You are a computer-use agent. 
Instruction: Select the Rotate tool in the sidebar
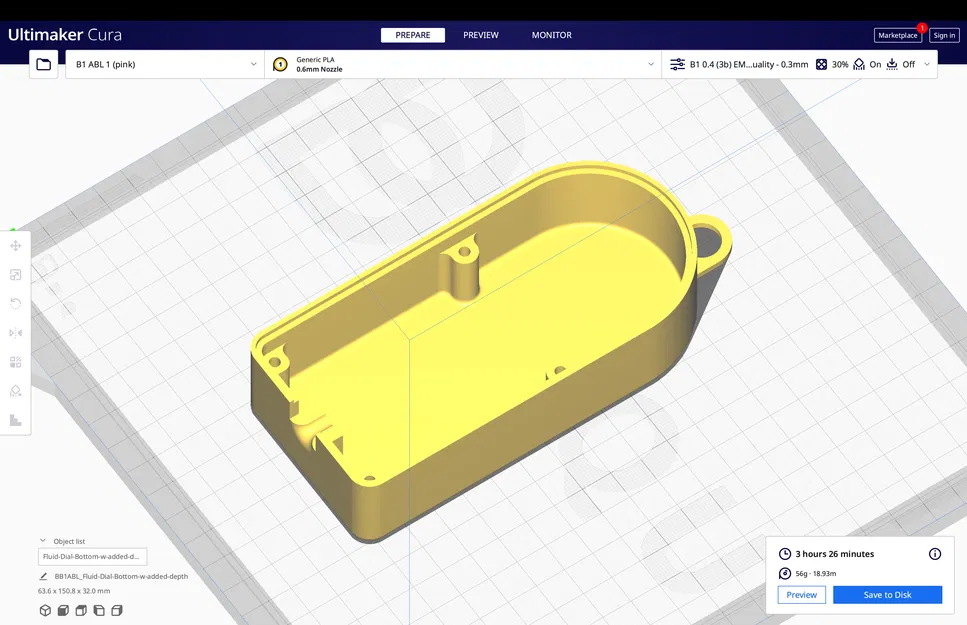pos(15,304)
